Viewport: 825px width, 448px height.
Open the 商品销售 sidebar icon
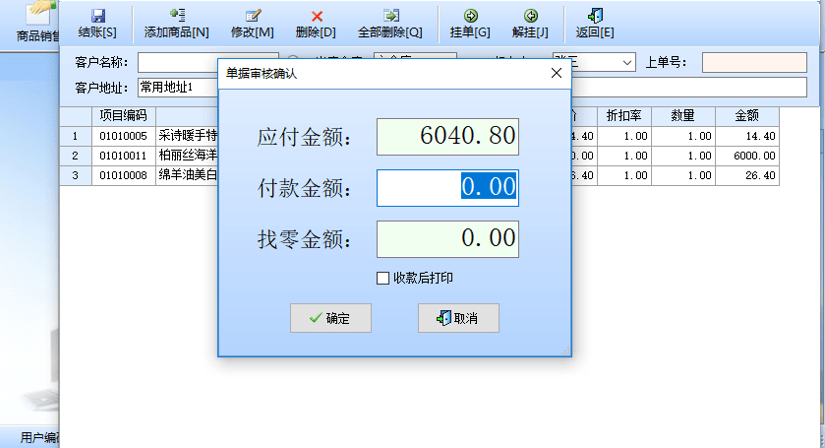click(x=38, y=22)
